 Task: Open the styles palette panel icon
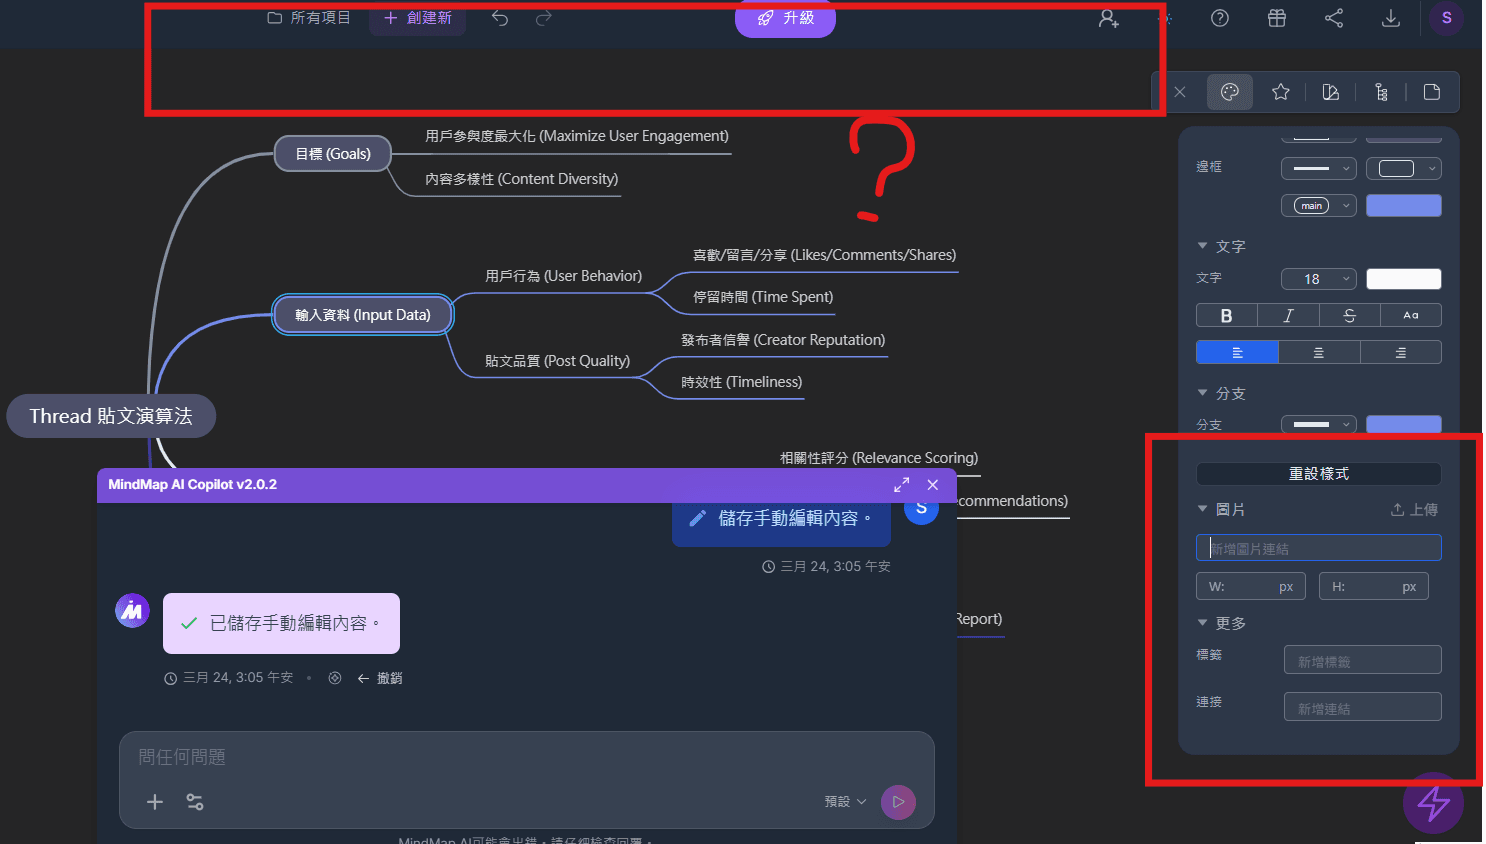(1230, 91)
